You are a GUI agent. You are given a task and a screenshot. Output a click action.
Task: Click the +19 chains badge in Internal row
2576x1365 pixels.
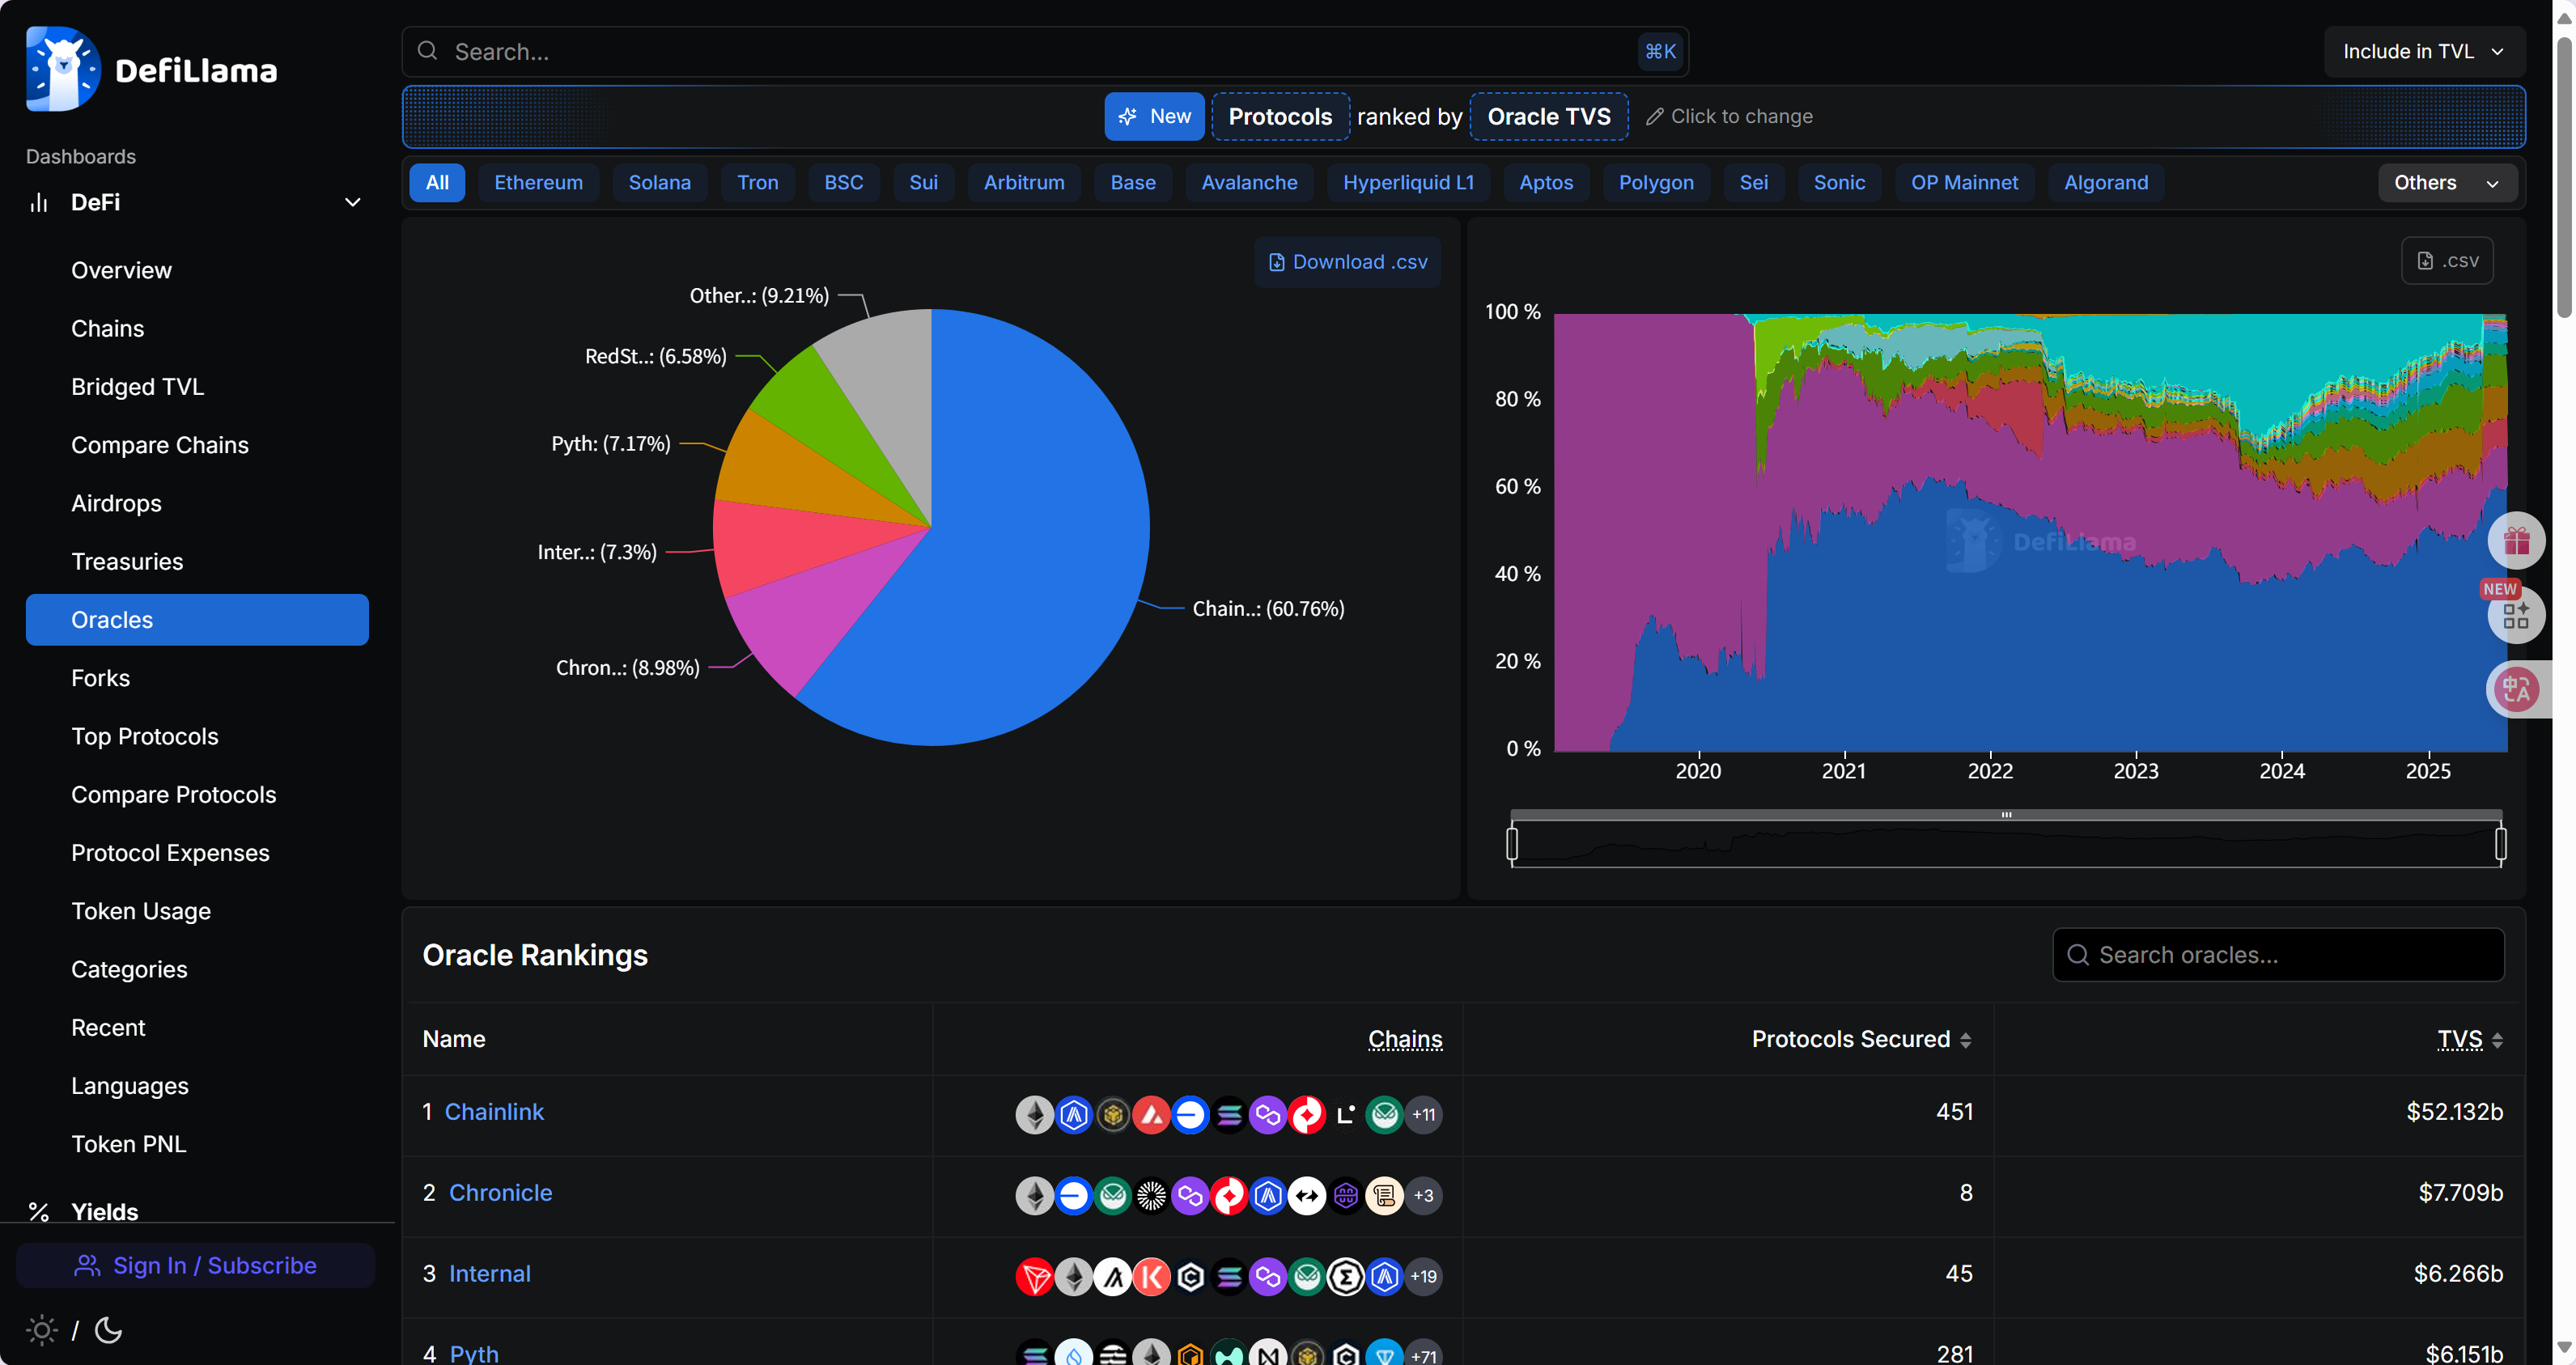pos(1424,1276)
